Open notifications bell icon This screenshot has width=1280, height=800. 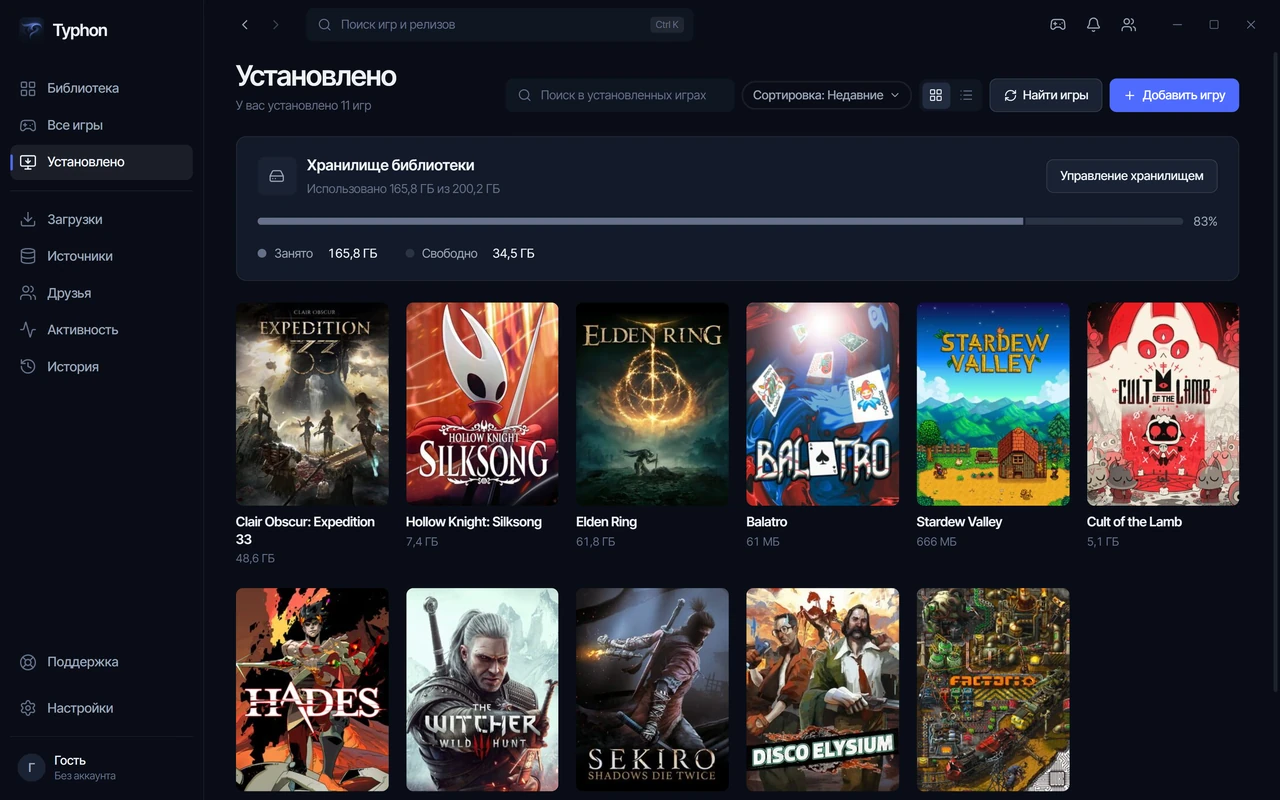pyautogui.click(x=1093, y=25)
